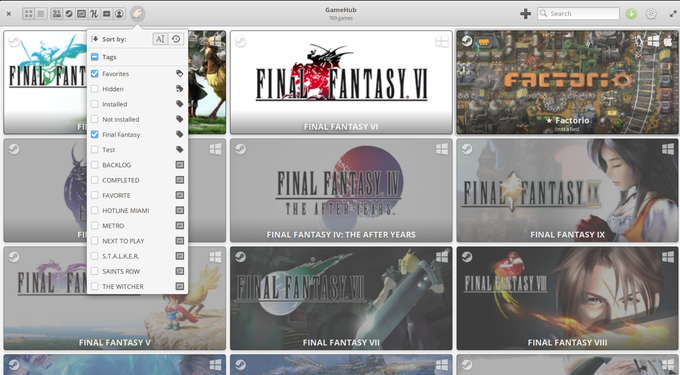Add a new game with plus icon
This screenshot has width=680, height=375.
[526, 14]
